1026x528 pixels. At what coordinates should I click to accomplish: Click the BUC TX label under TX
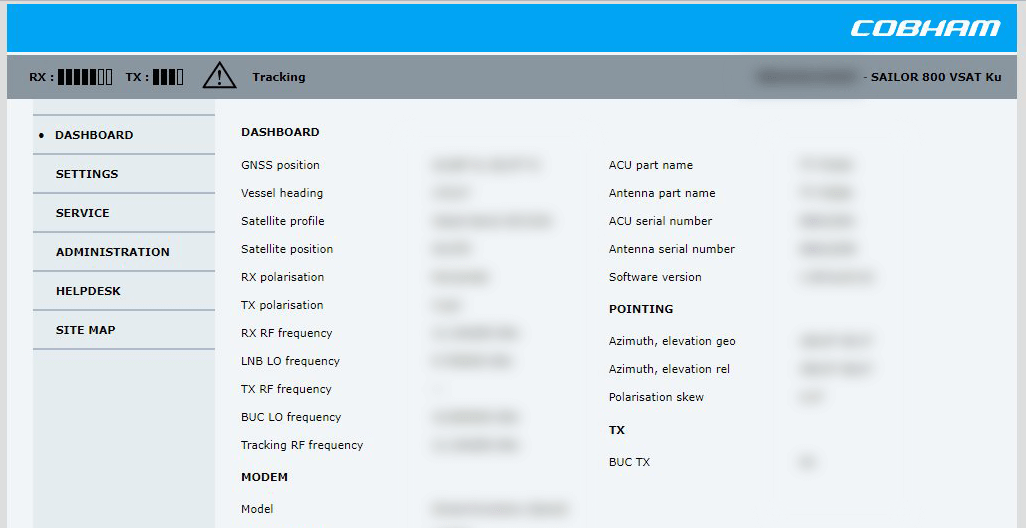pyautogui.click(x=629, y=462)
